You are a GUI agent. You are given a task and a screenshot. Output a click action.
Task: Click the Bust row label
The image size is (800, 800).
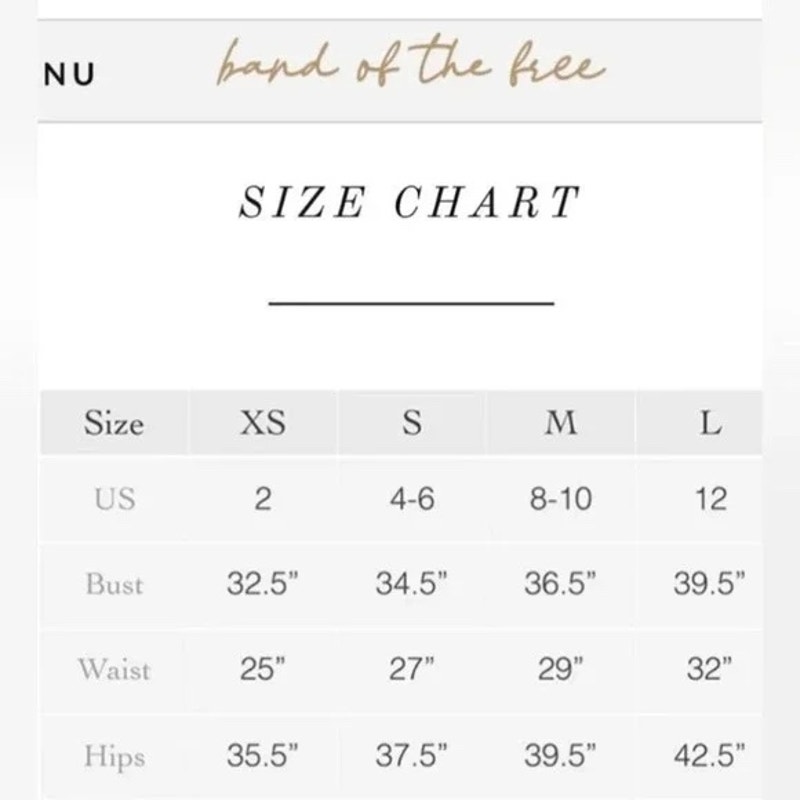[114, 584]
